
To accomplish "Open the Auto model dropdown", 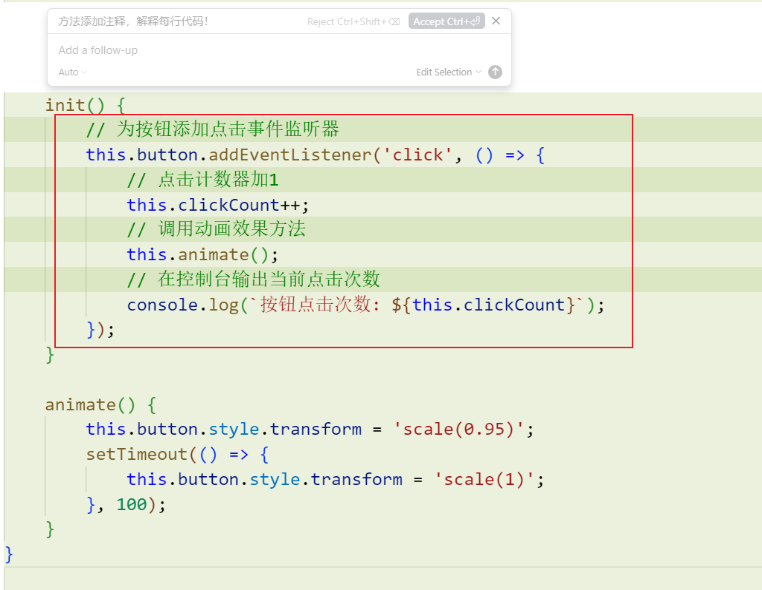I will click(x=72, y=72).
